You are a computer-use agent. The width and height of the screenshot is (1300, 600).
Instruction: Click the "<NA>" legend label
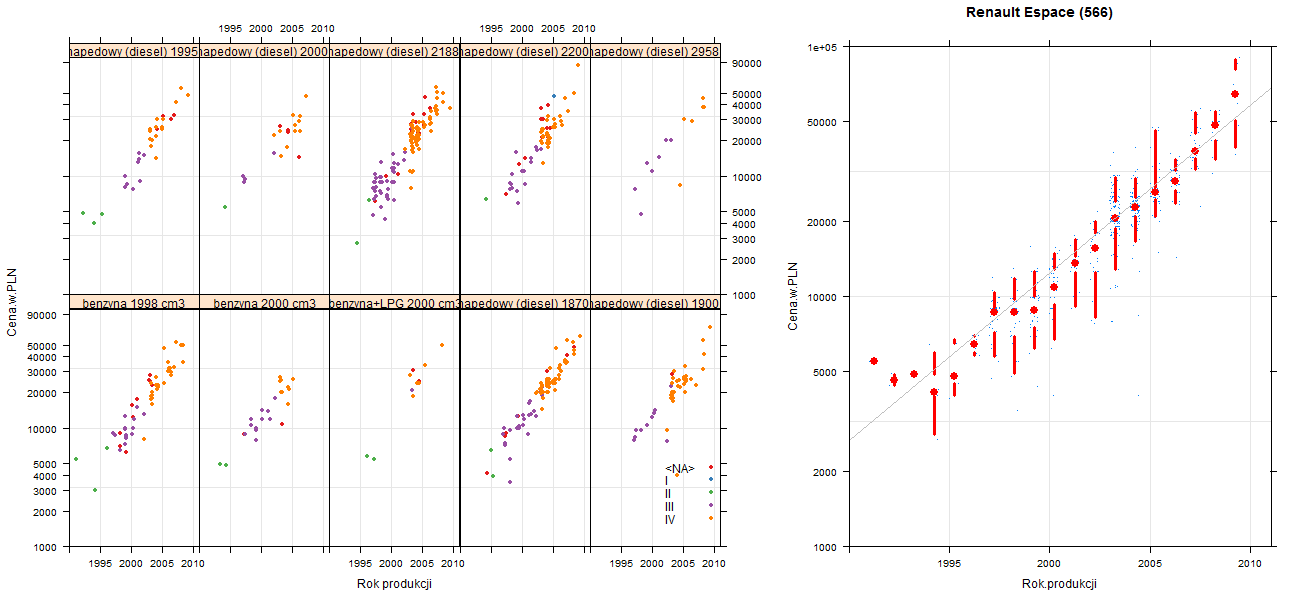click(x=680, y=468)
